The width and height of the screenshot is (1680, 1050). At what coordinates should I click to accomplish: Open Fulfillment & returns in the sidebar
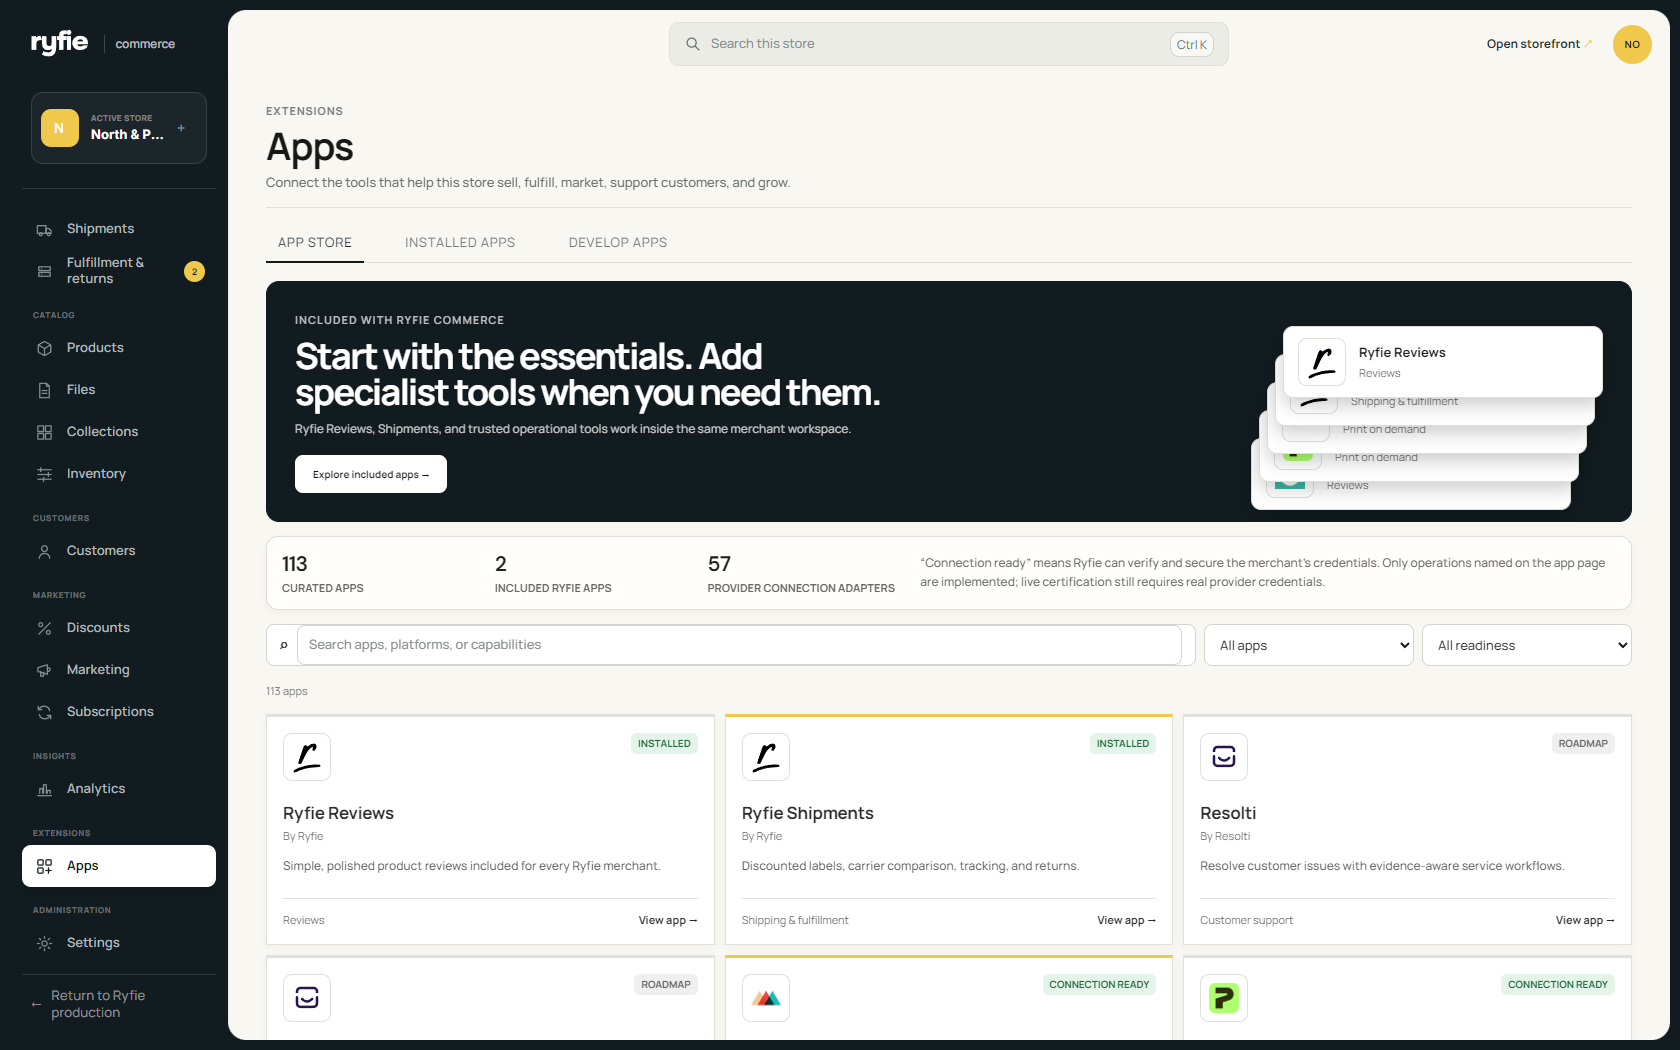119,271
